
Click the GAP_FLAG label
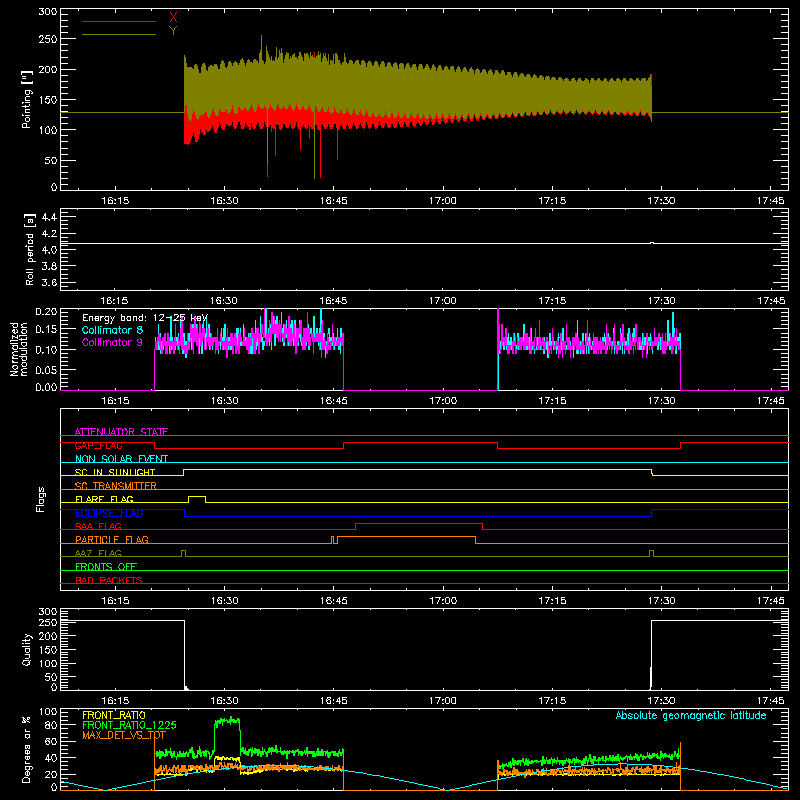[98, 445]
